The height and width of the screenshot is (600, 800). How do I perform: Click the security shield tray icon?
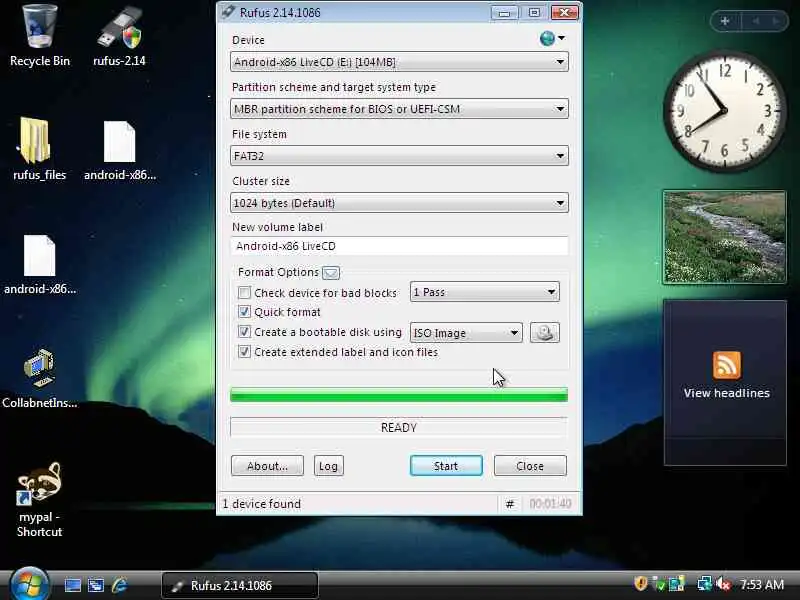click(x=641, y=584)
